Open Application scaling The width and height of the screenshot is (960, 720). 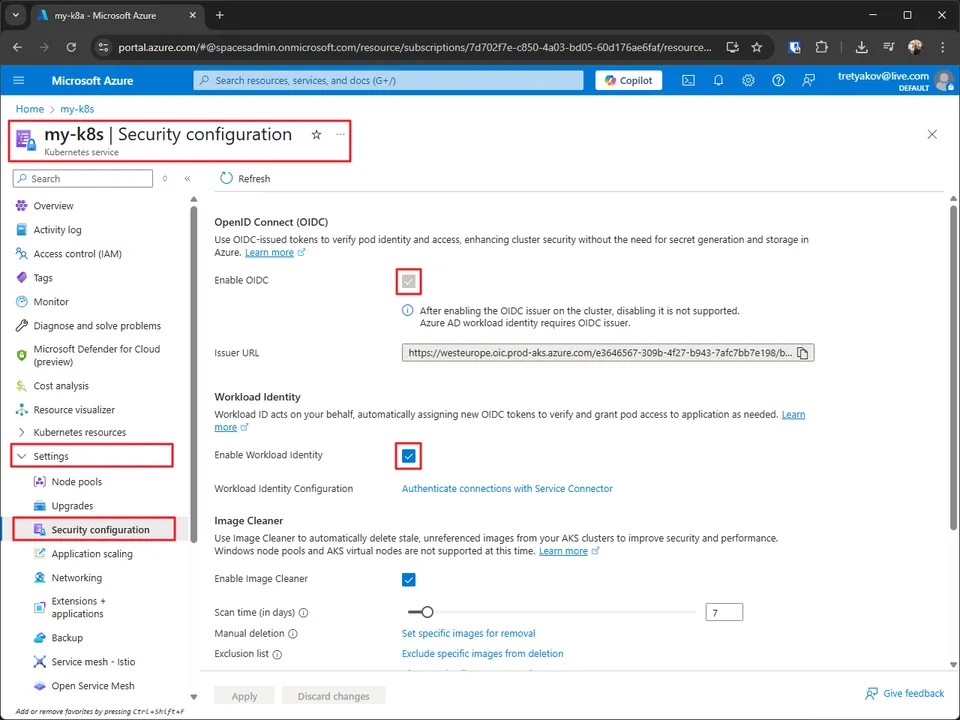coord(92,553)
